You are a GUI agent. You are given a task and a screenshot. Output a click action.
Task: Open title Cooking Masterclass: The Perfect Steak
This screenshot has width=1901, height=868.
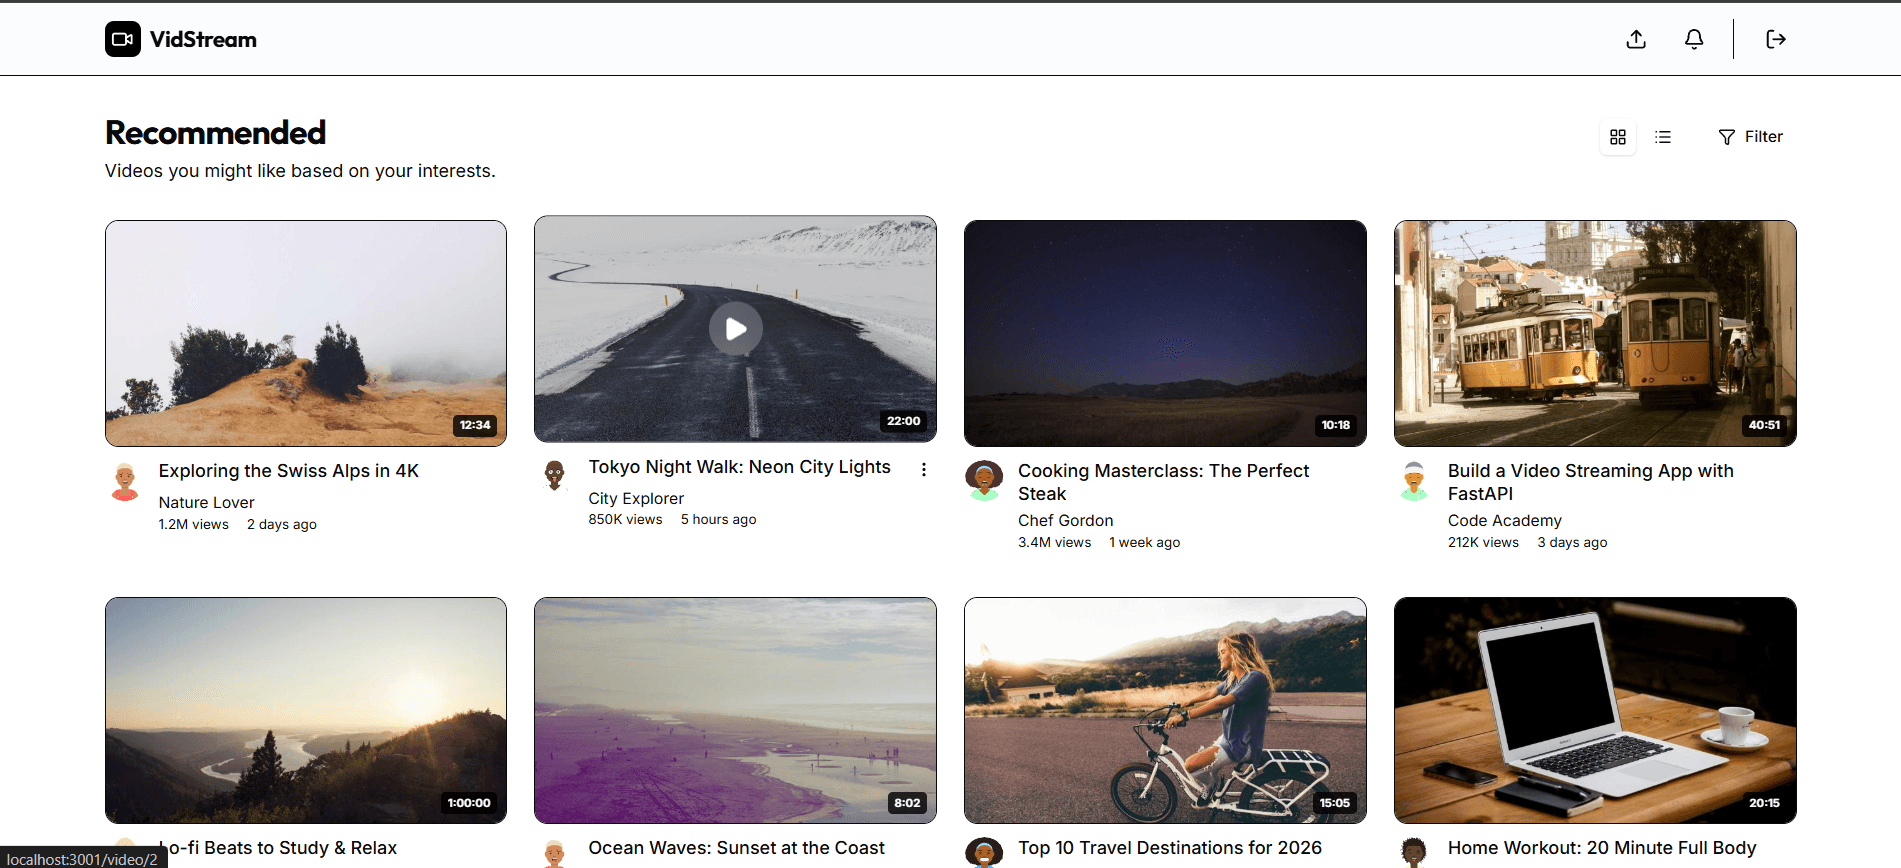point(1163,482)
